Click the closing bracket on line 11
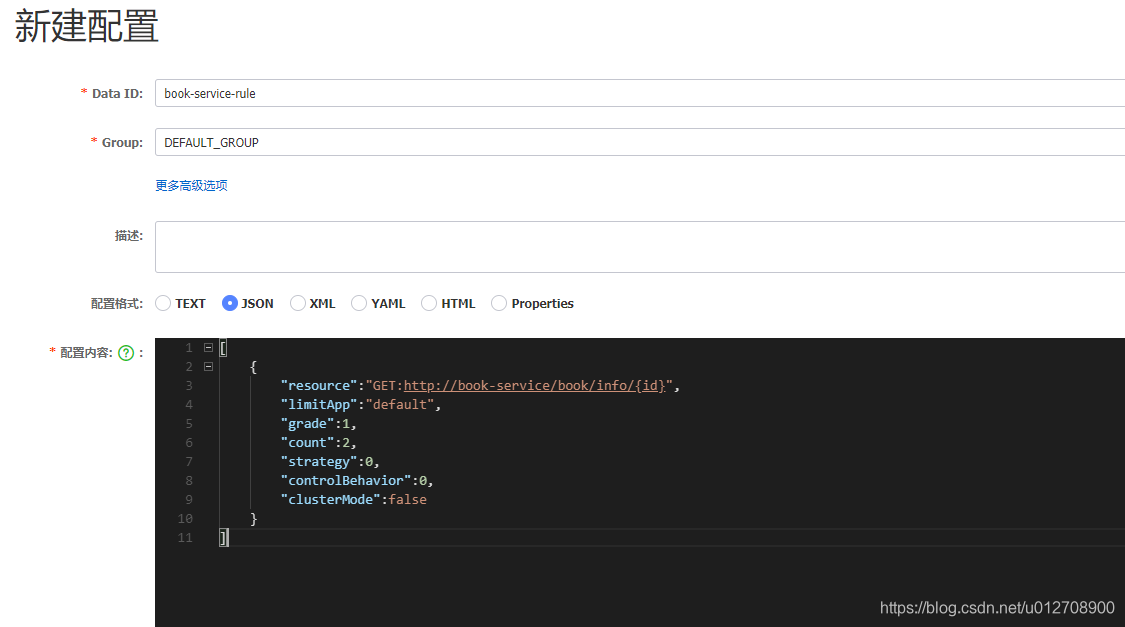Image resolution: width=1125 pixels, height=627 pixels. pyautogui.click(x=224, y=538)
